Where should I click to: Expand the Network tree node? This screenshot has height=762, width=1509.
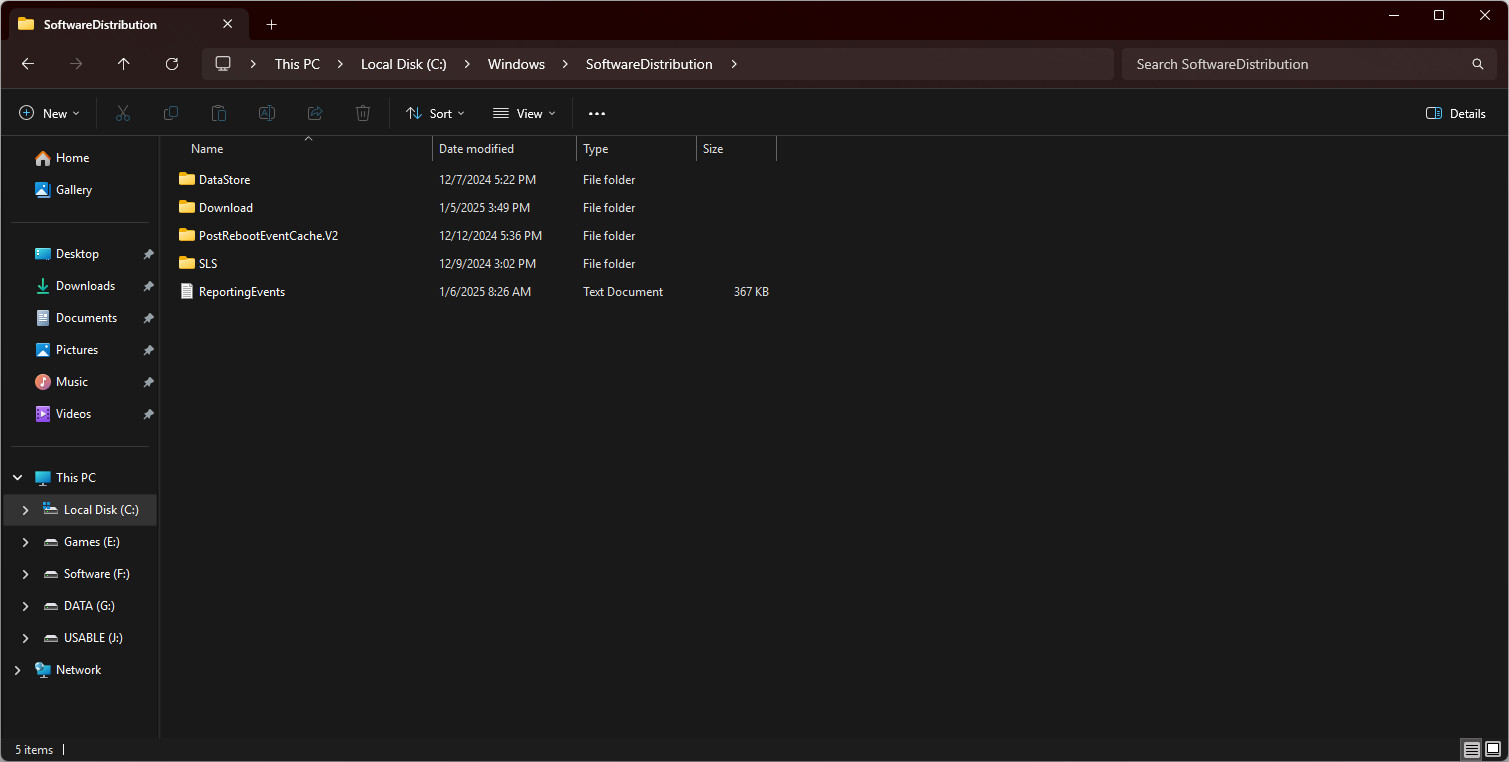pos(18,670)
